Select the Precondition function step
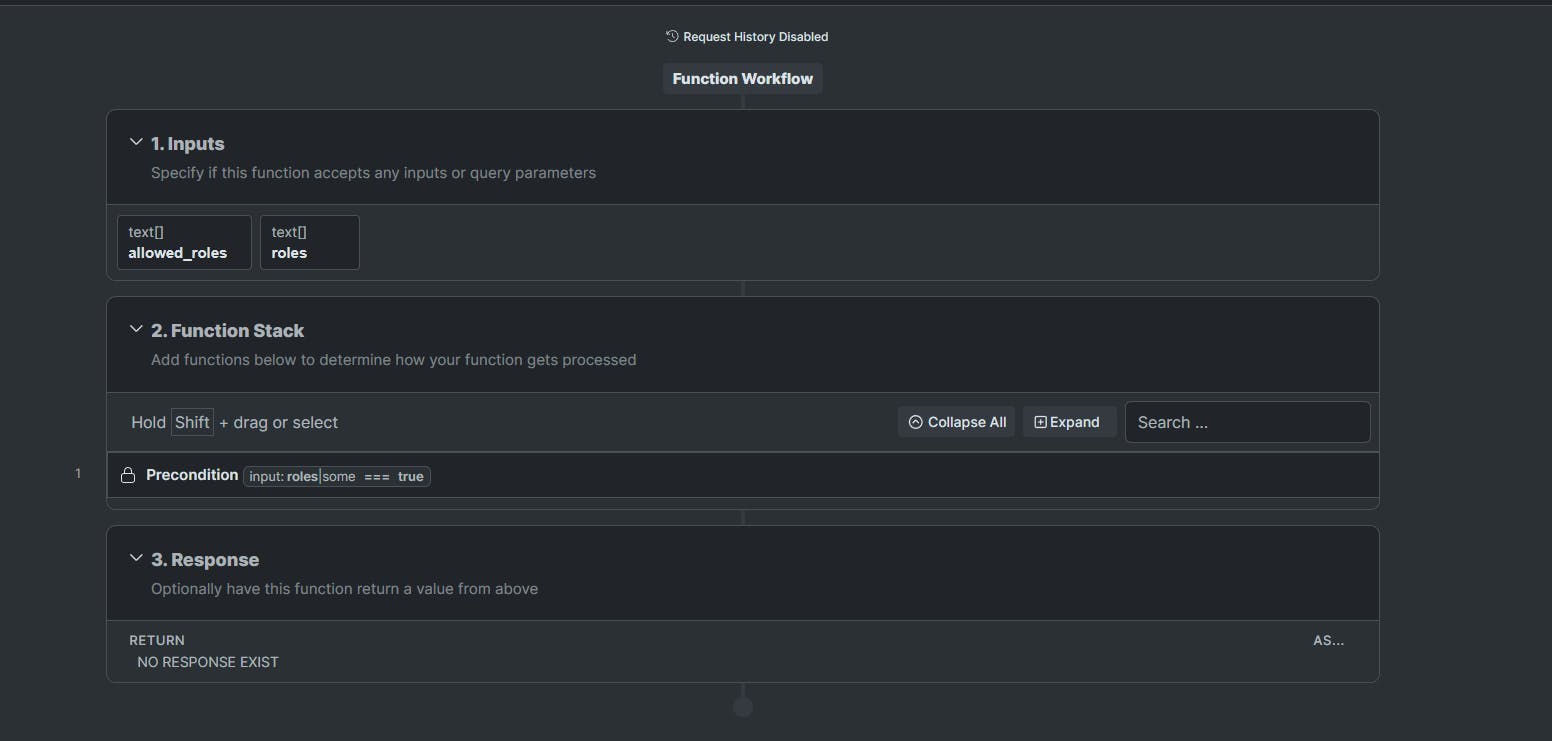This screenshot has height=741, width=1552. click(x=192, y=475)
